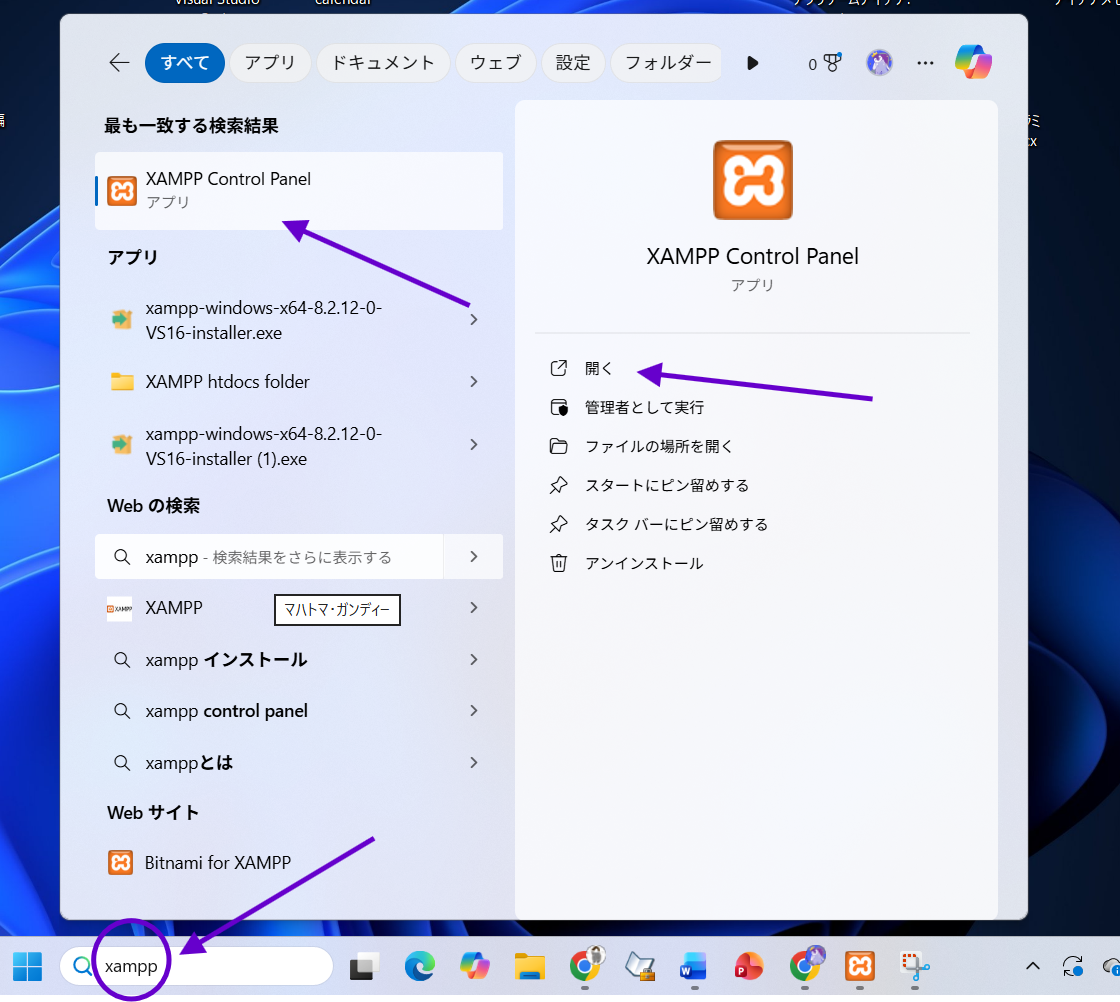Switch to the アプリ filter tab
1120x1002 pixels.
coord(270,63)
